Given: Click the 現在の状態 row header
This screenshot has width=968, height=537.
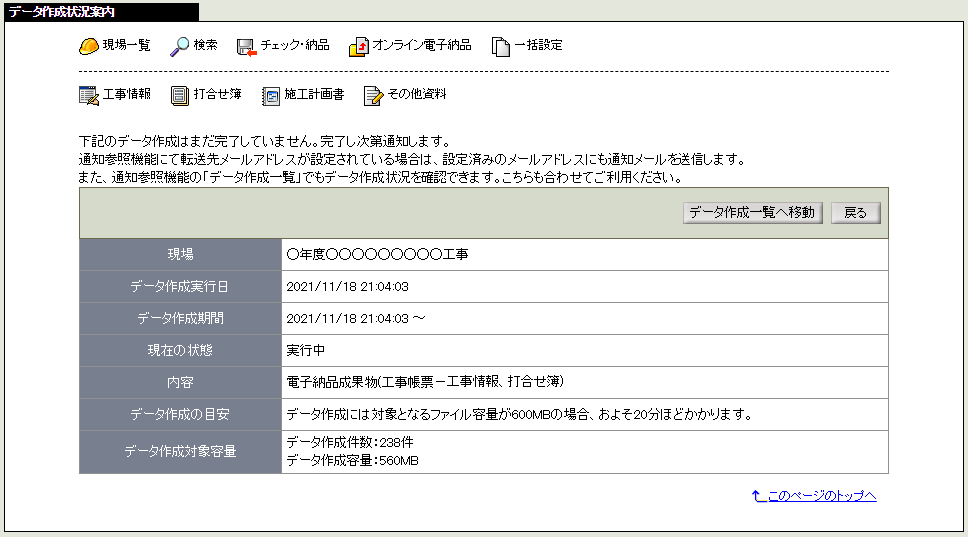Looking at the screenshot, I should pos(180,351).
